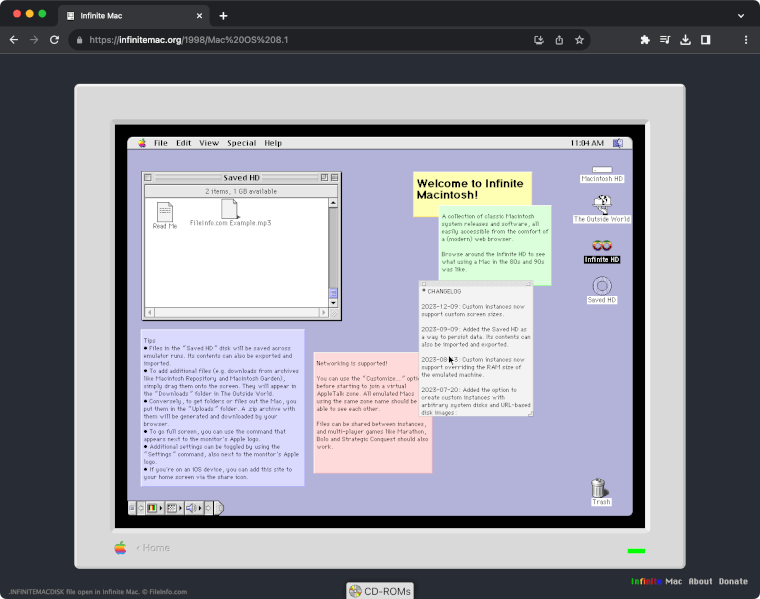Open the Macintosh HD disk icon
This screenshot has width=760, height=599.
[601, 171]
